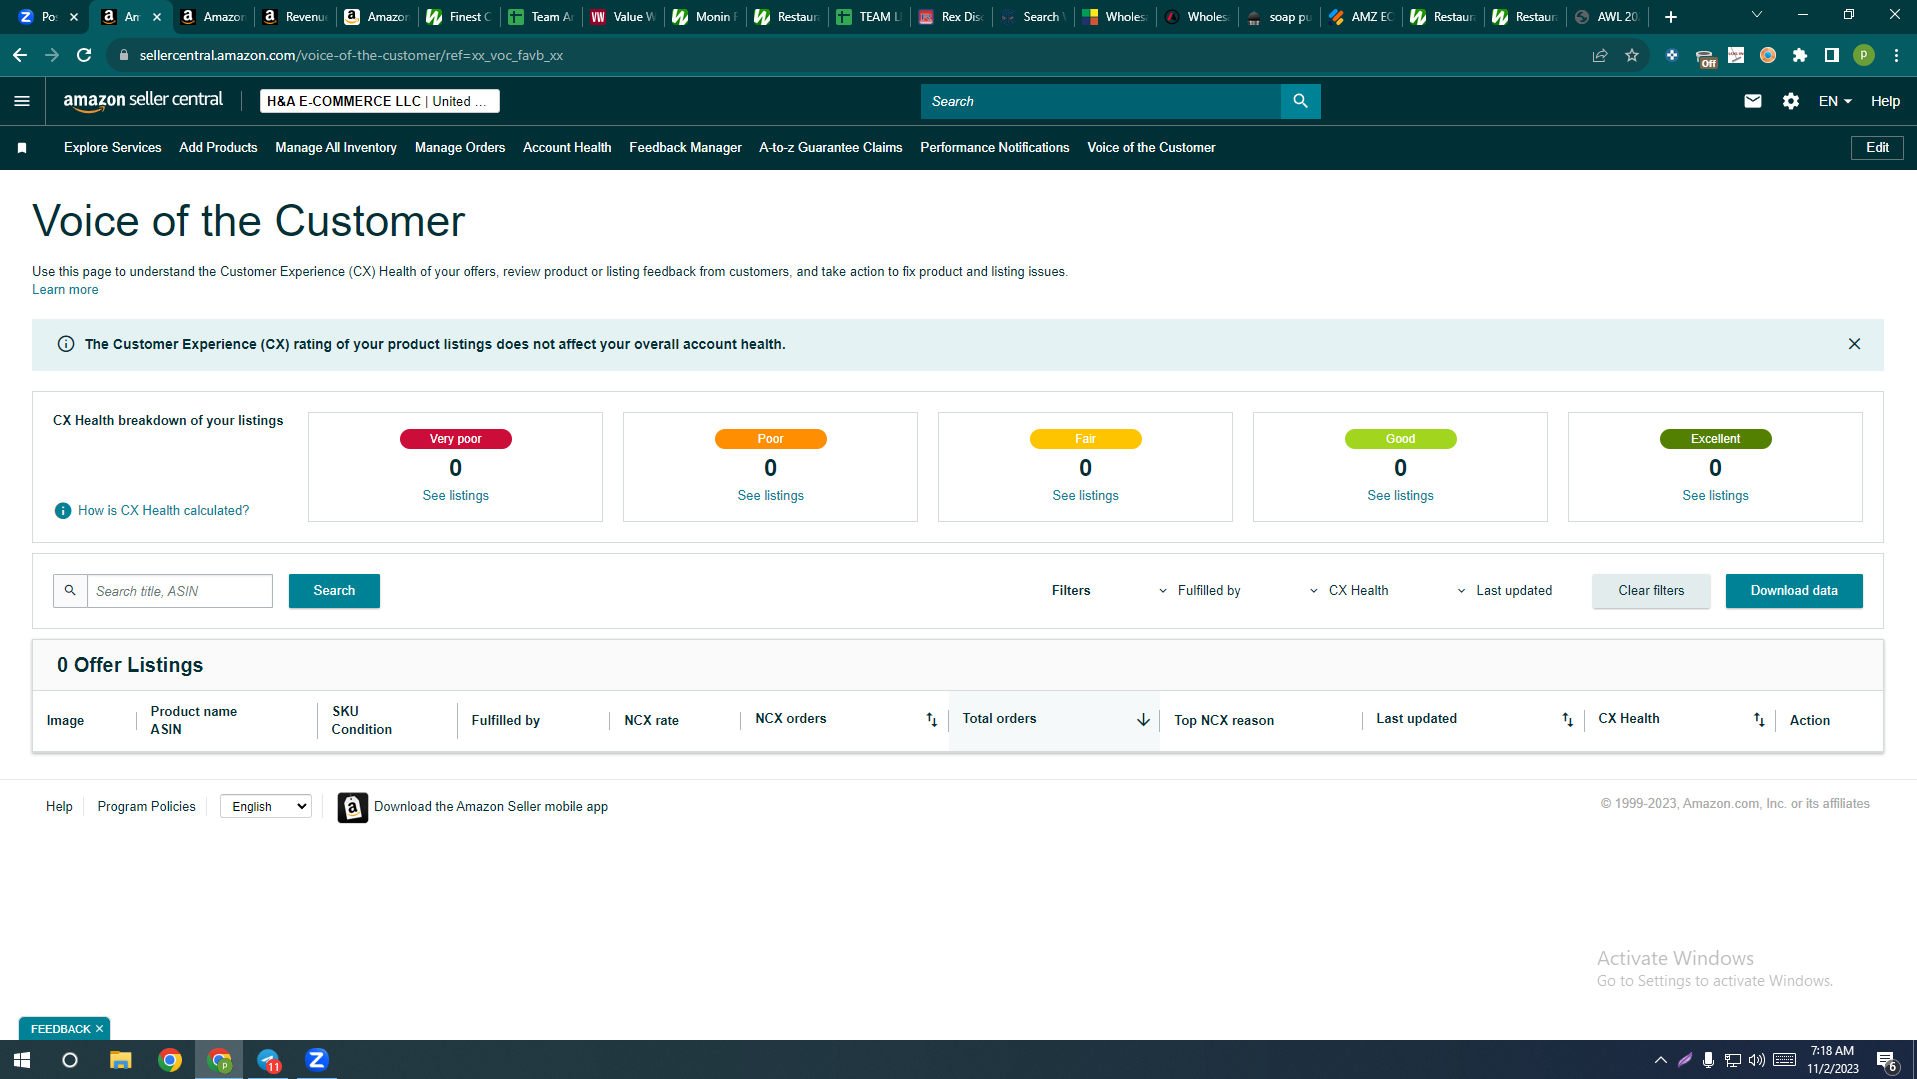Dismiss the CX rating info banner

click(x=1854, y=344)
